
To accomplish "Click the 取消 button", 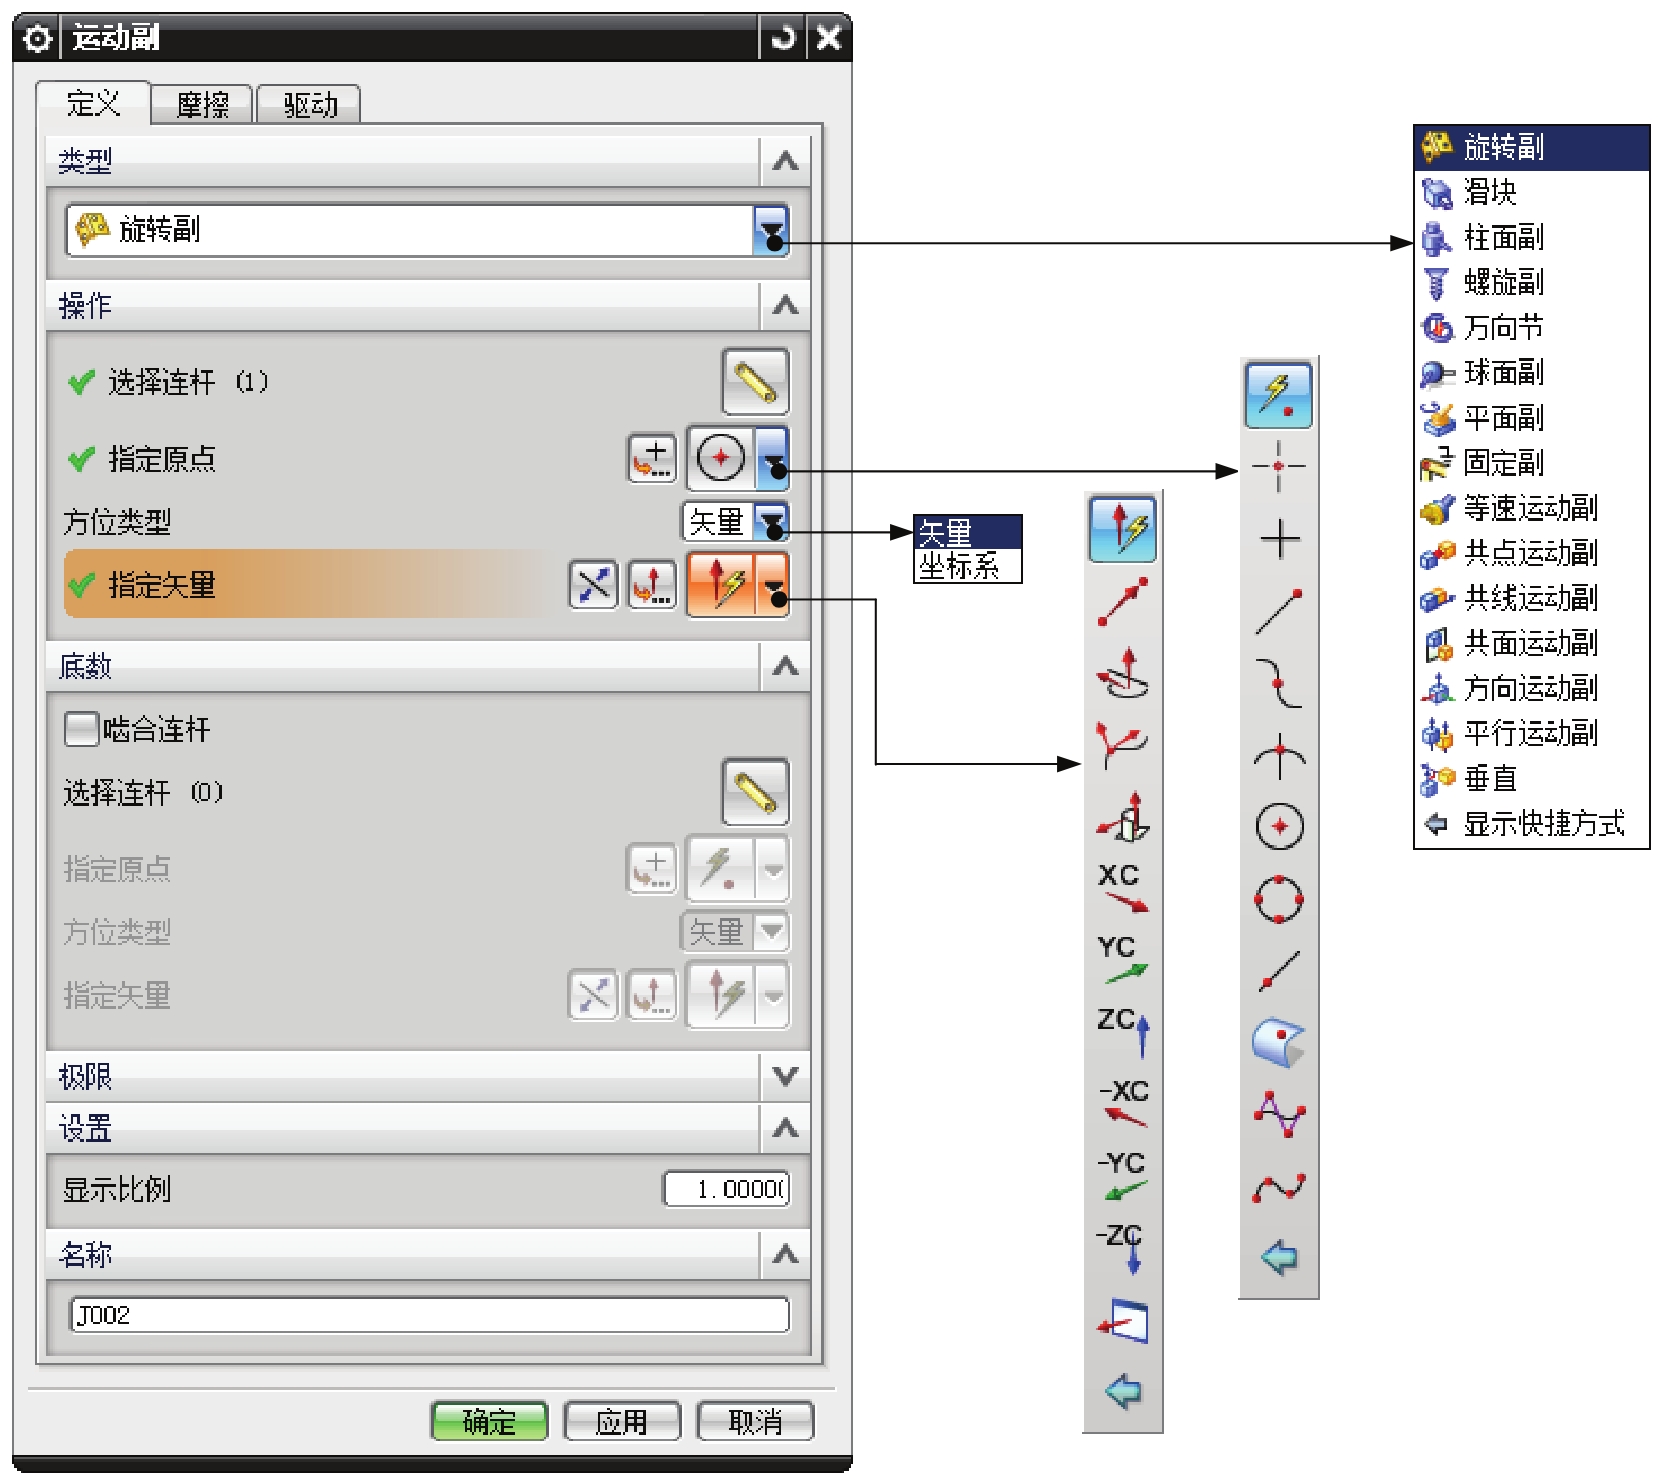I will coord(755,1420).
